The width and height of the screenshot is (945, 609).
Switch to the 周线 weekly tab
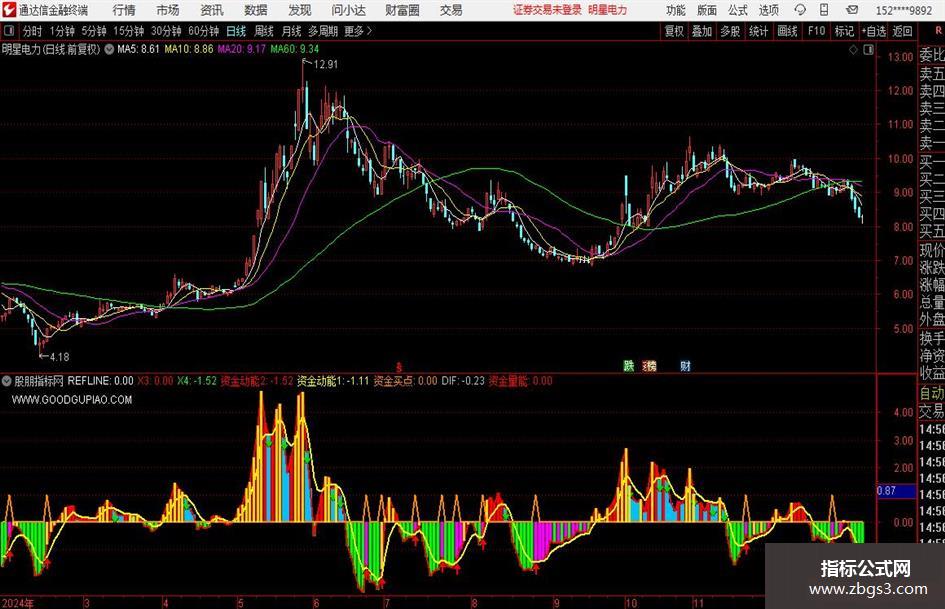click(x=264, y=31)
